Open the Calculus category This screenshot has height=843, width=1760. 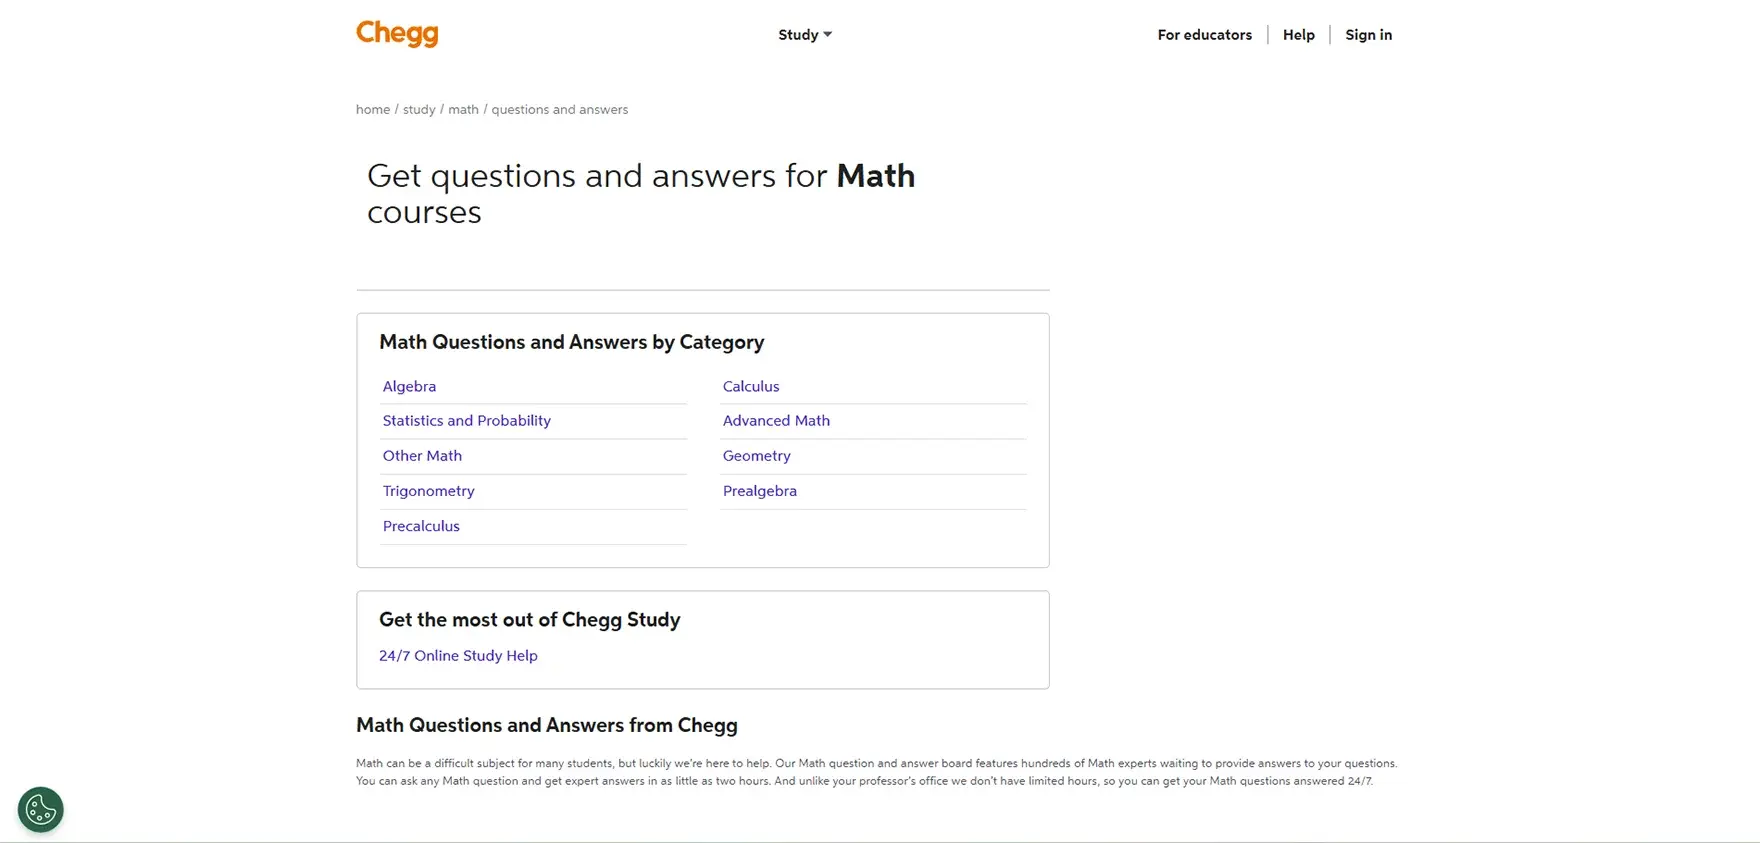(751, 386)
